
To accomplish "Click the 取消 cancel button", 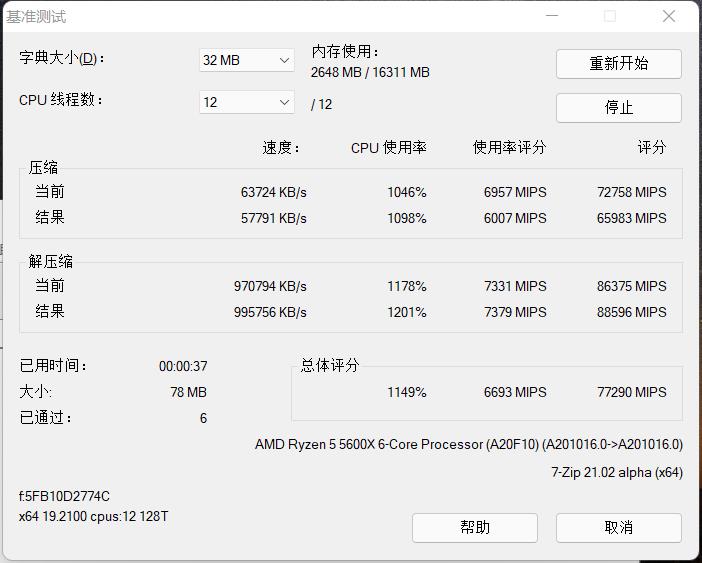I will [x=619, y=528].
